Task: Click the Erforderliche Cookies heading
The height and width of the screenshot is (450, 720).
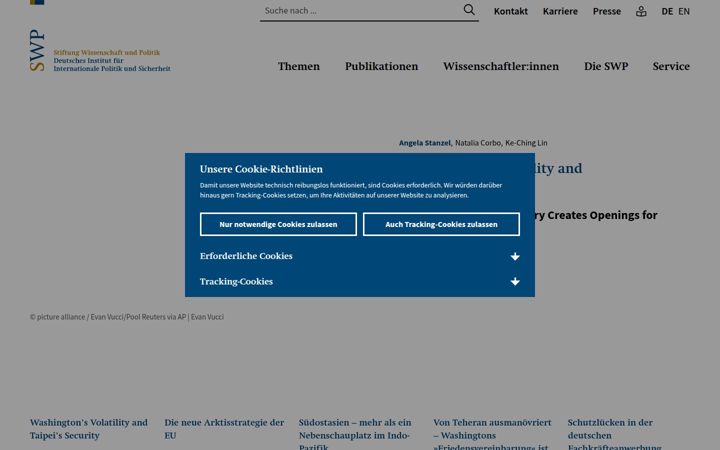Action: click(246, 256)
